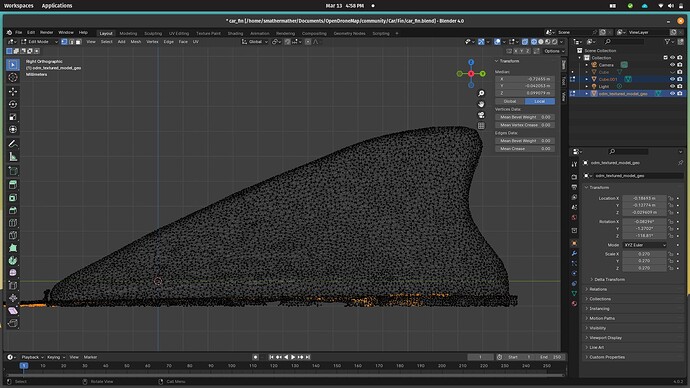
Task: Open the Mesh menu
Action: point(136,42)
